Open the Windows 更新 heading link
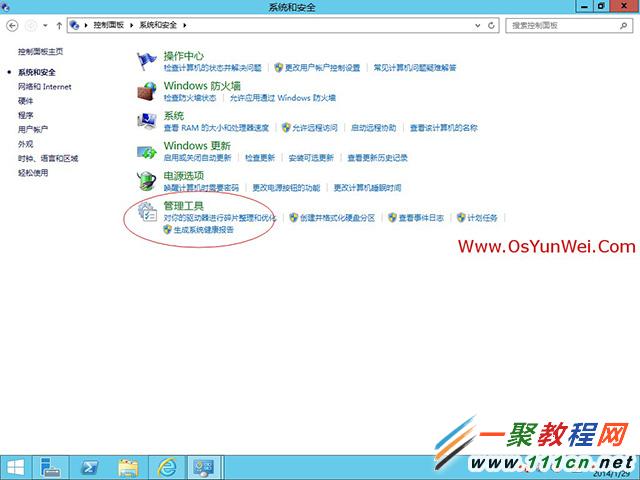 click(197, 146)
